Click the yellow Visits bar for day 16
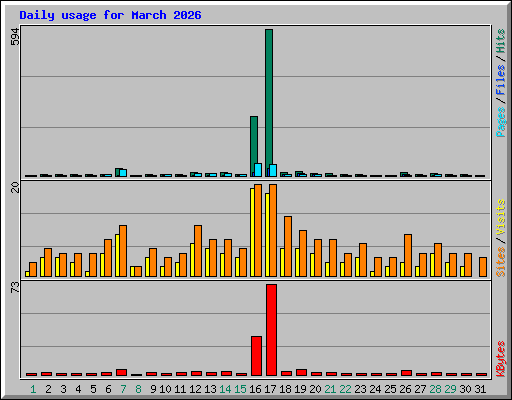The height and width of the screenshot is (400, 512). click(252, 232)
